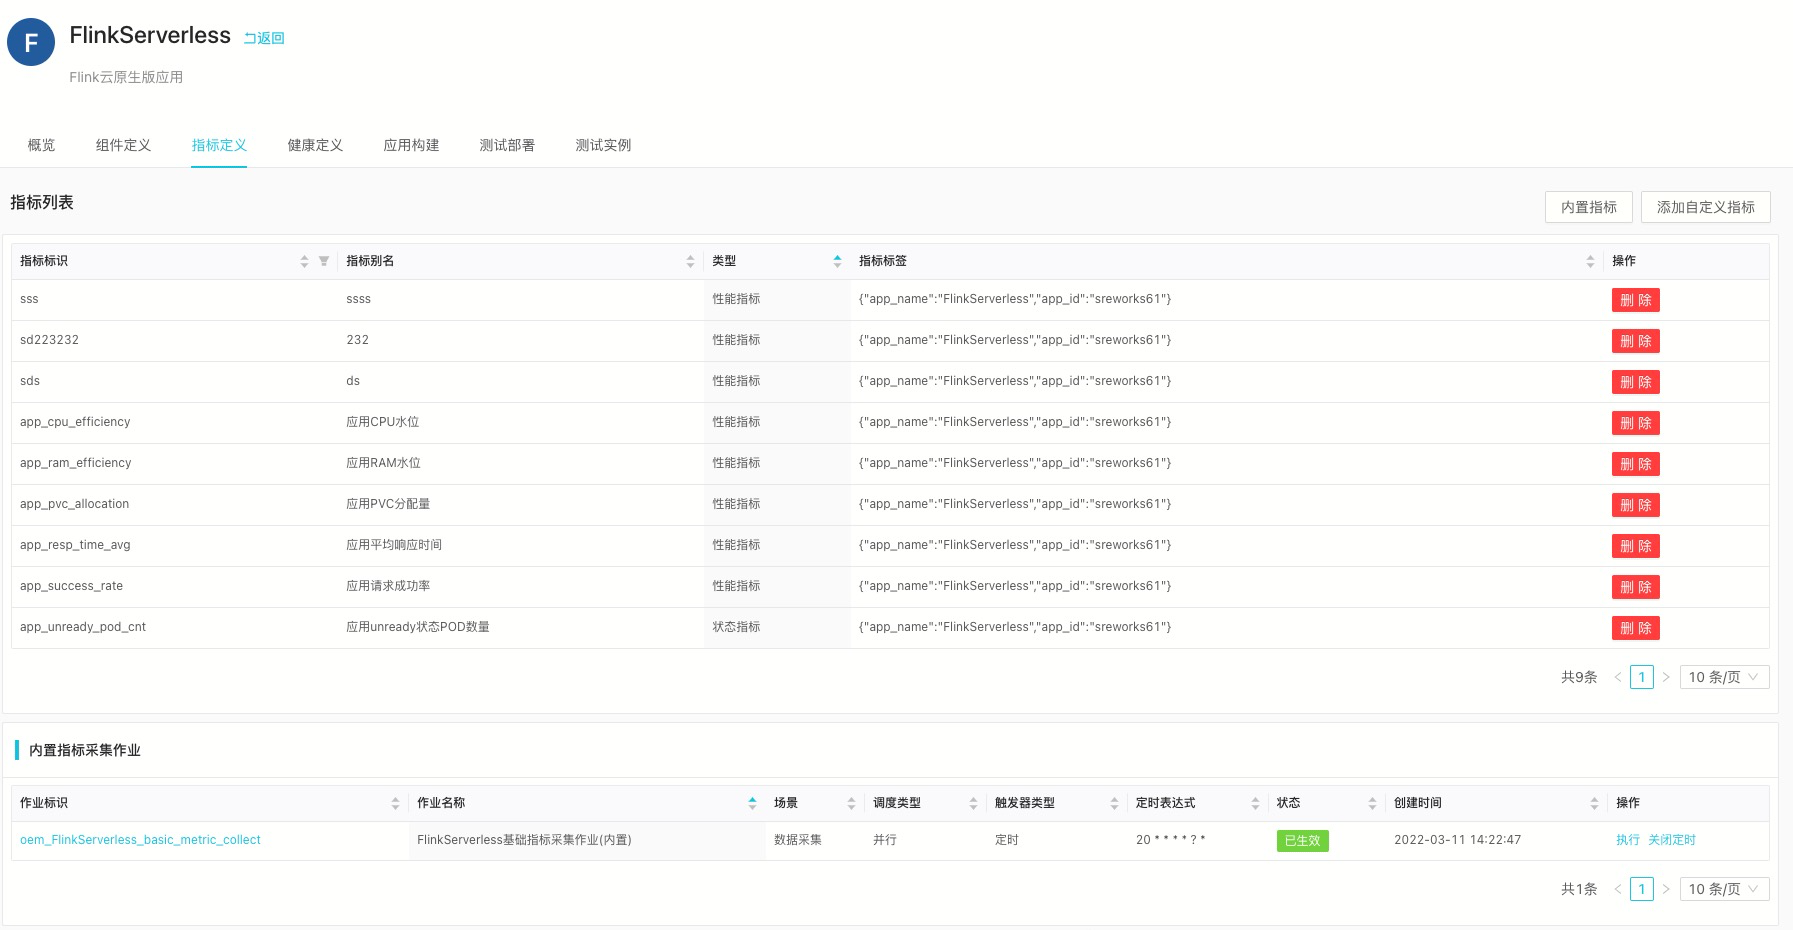This screenshot has height=930, width=1793.
Task: Open the 内置指标 button
Action: pos(1588,207)
